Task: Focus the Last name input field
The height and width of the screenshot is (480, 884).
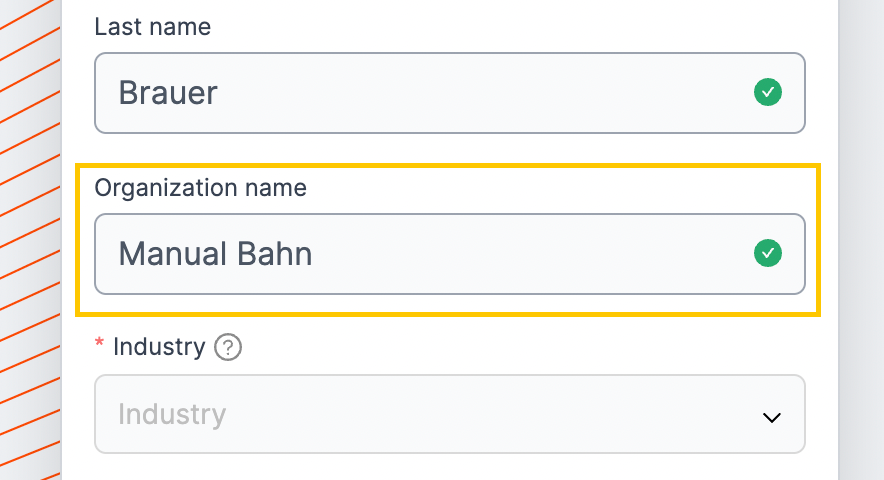Action: click(x=450, y=93)
